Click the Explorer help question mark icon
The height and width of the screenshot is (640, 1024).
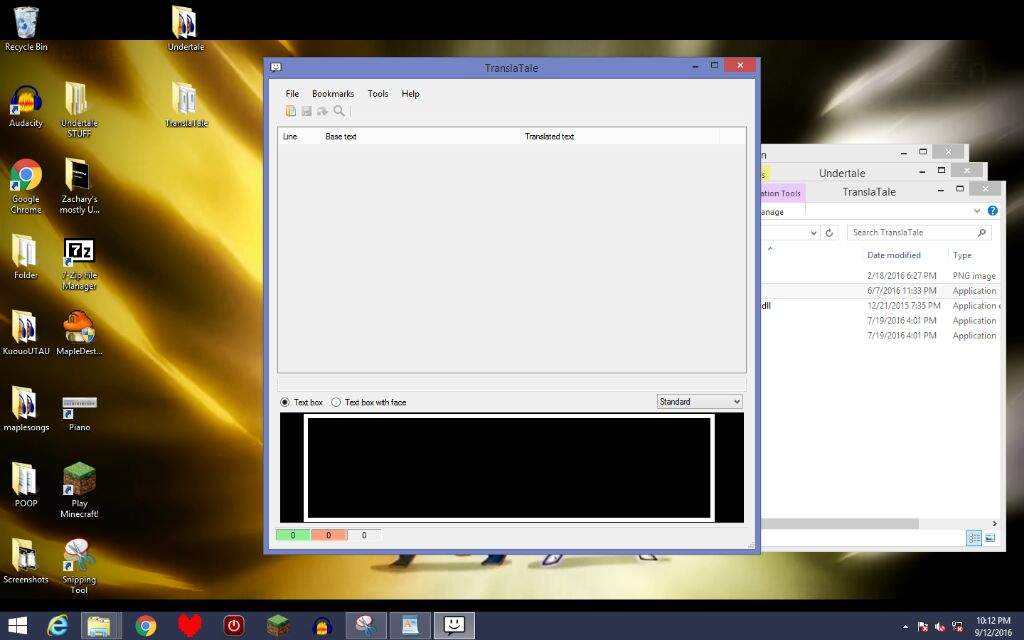pyautogui.click(x=992, y=211)
